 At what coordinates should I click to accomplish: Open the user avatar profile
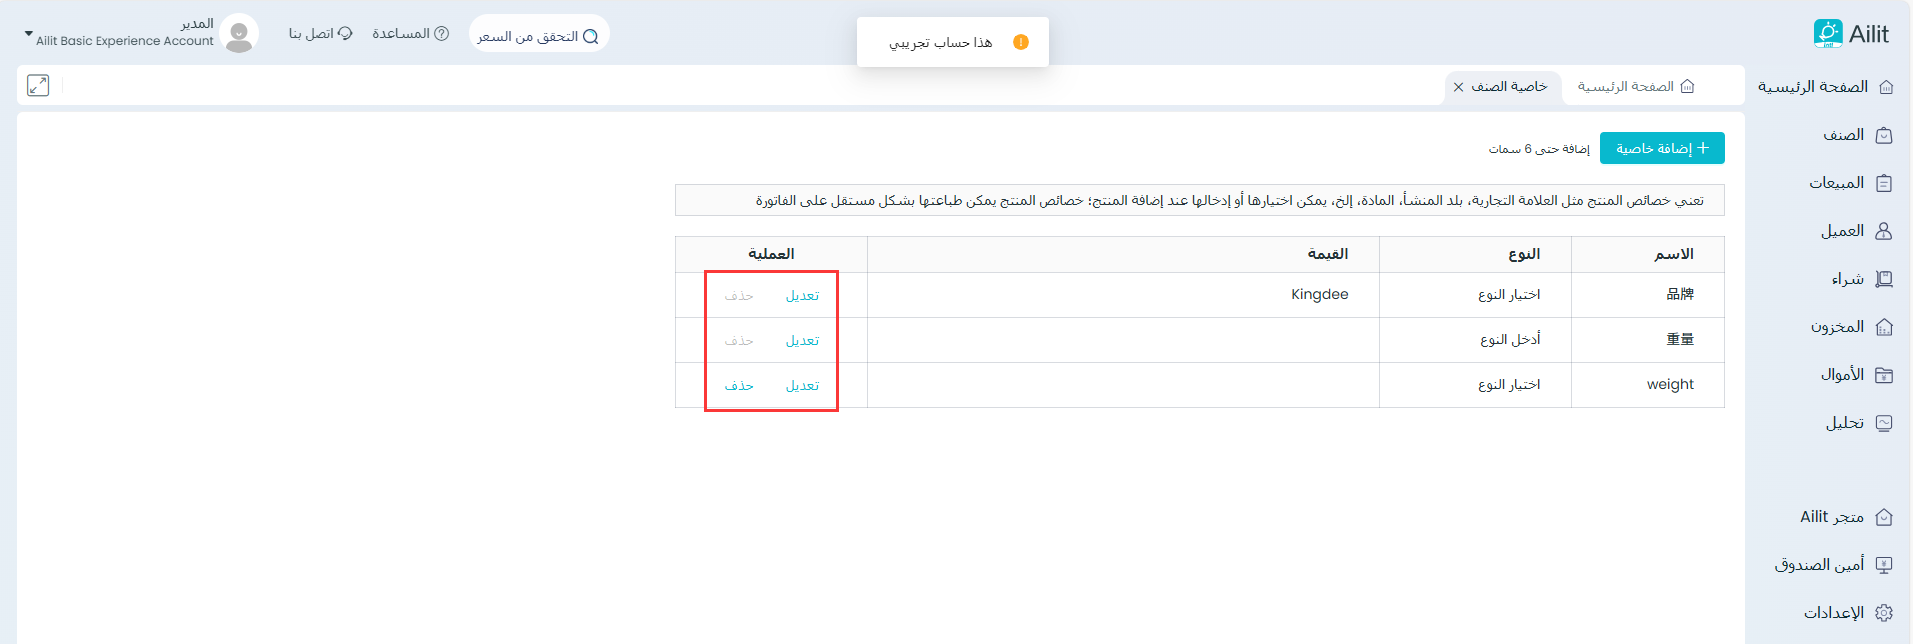[239, 34]
